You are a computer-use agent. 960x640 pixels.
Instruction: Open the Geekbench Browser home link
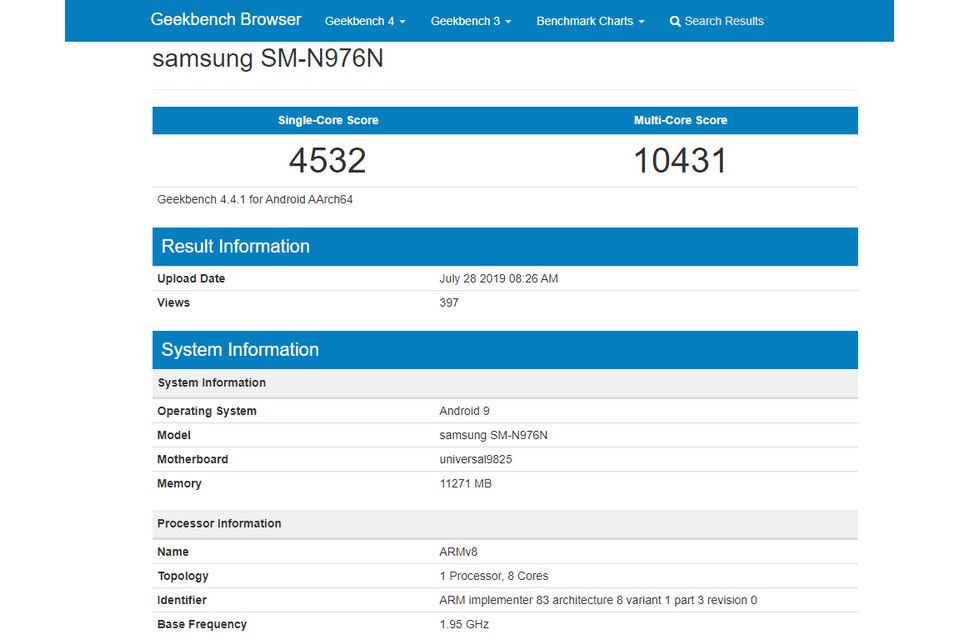(x=226, y=20)
